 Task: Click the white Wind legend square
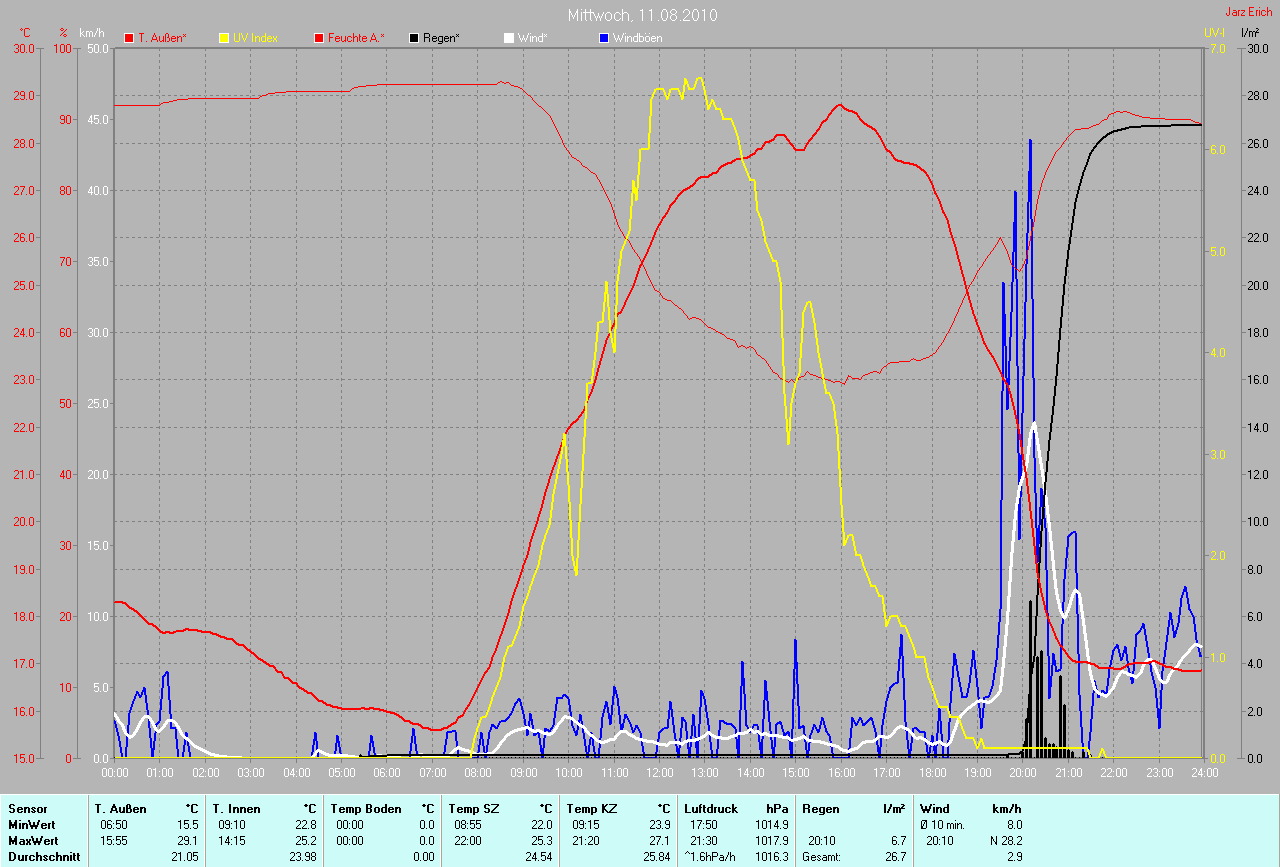(x=509, y=38)
